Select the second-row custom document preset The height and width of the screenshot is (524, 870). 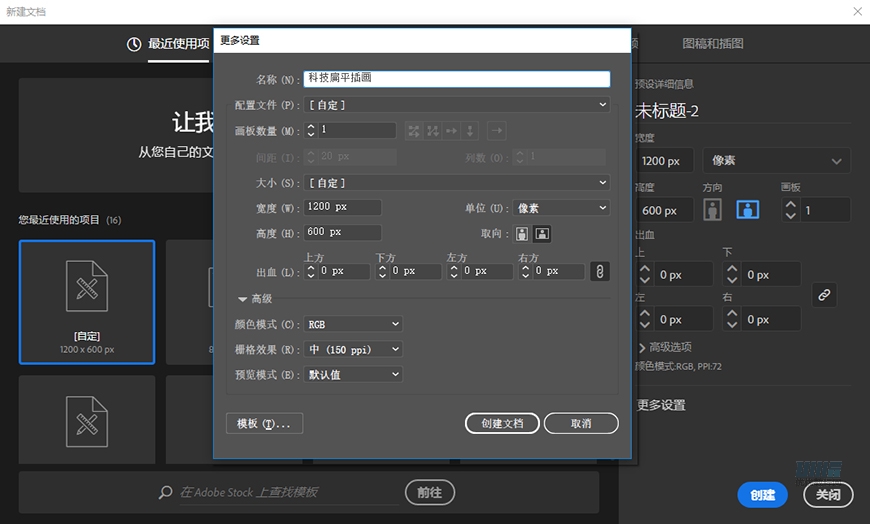tap(87, 420)
